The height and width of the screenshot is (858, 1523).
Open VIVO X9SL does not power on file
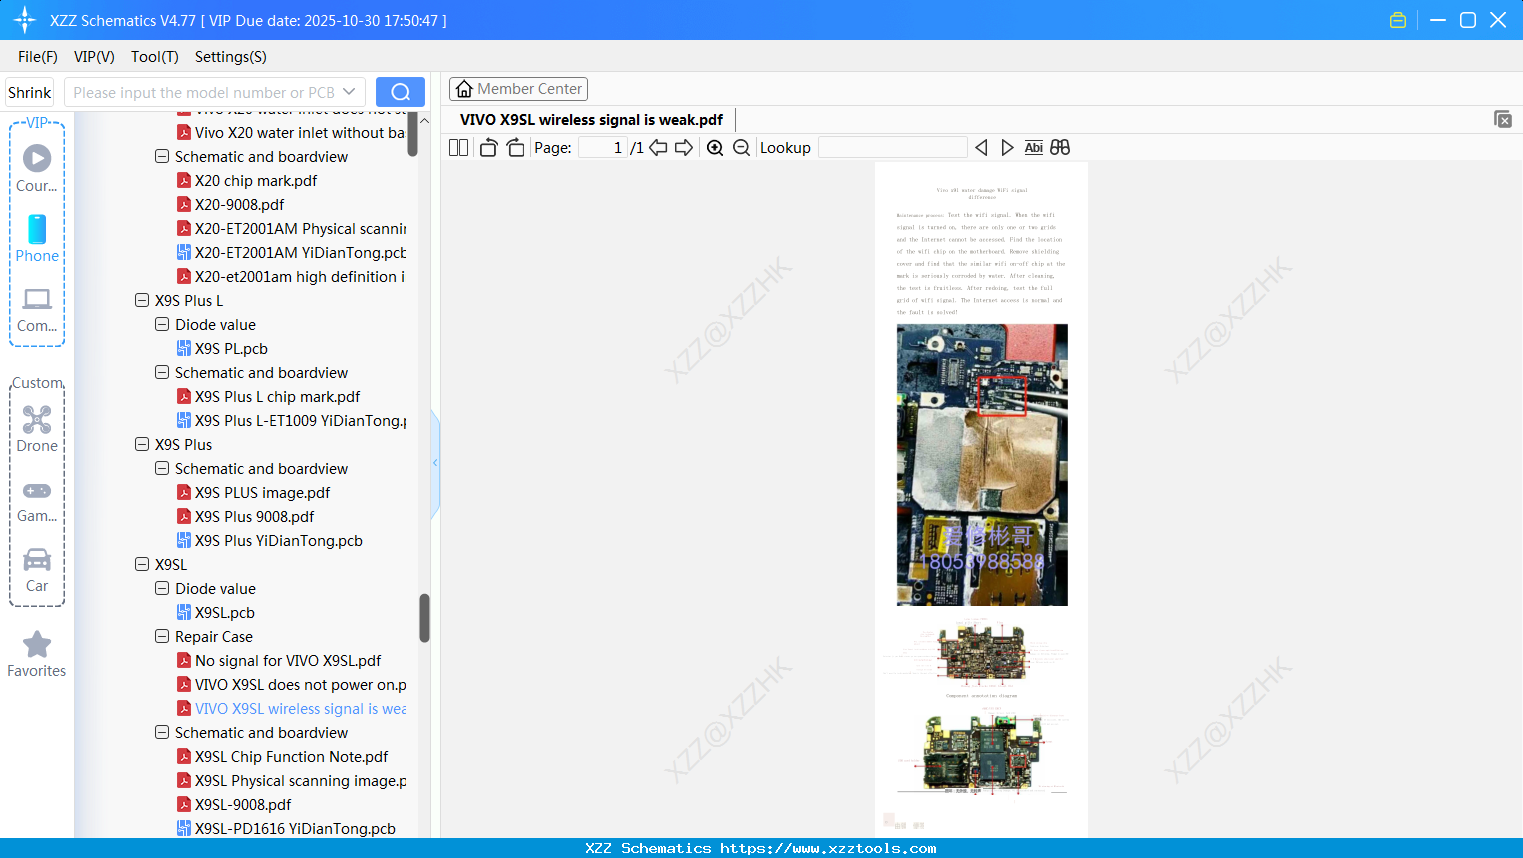300,685
